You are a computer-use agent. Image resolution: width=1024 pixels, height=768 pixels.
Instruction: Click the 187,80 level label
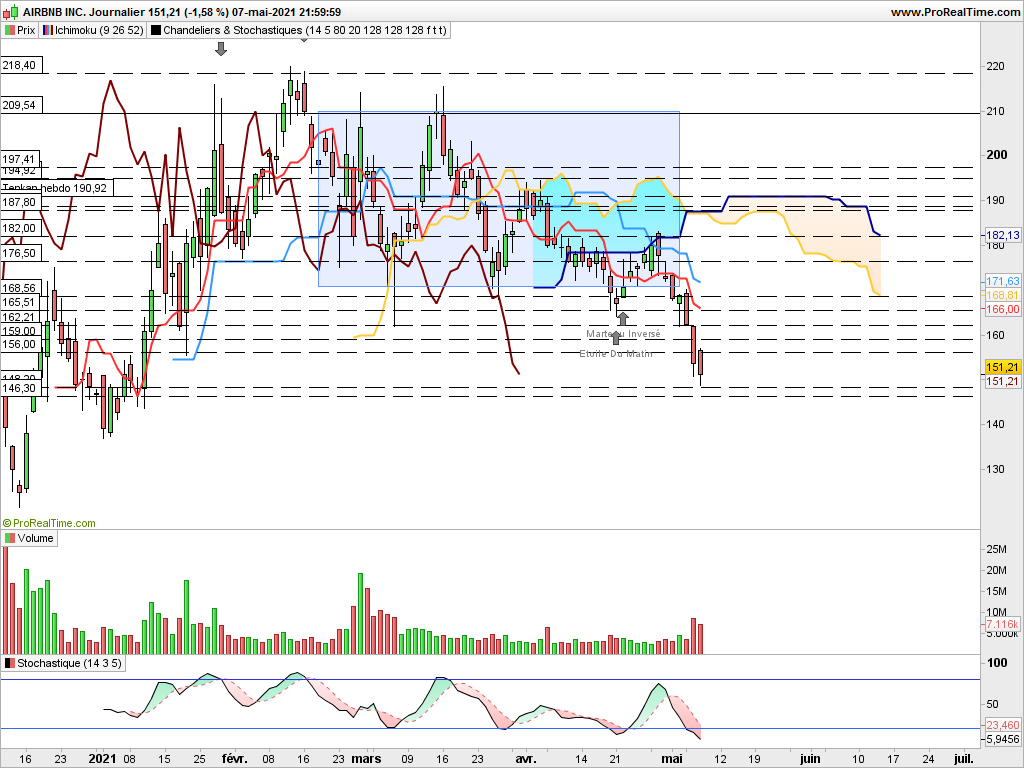point(20,202)
